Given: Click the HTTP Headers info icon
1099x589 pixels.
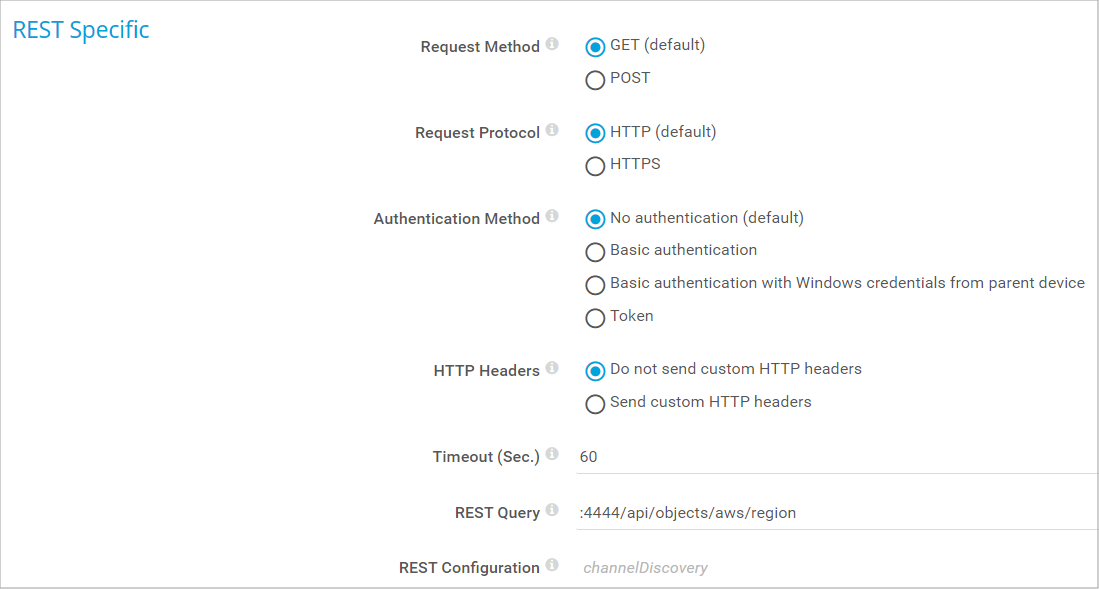Looking at the screenshot, I should (552, 369).
